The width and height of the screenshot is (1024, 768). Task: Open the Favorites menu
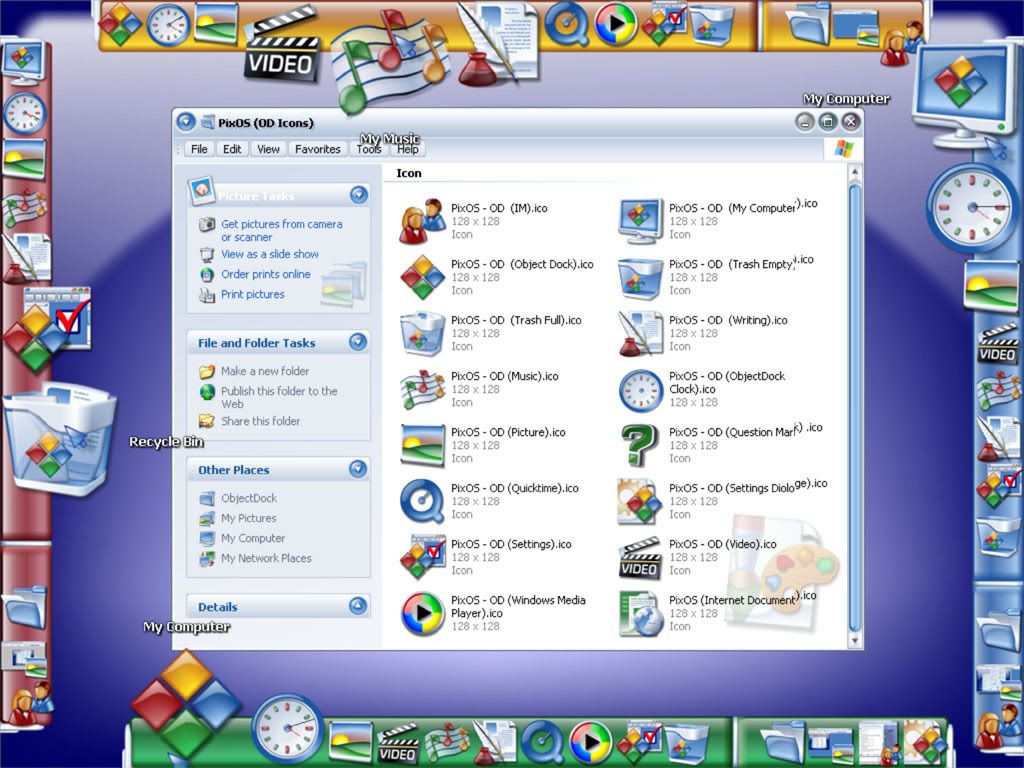[318, 149]
